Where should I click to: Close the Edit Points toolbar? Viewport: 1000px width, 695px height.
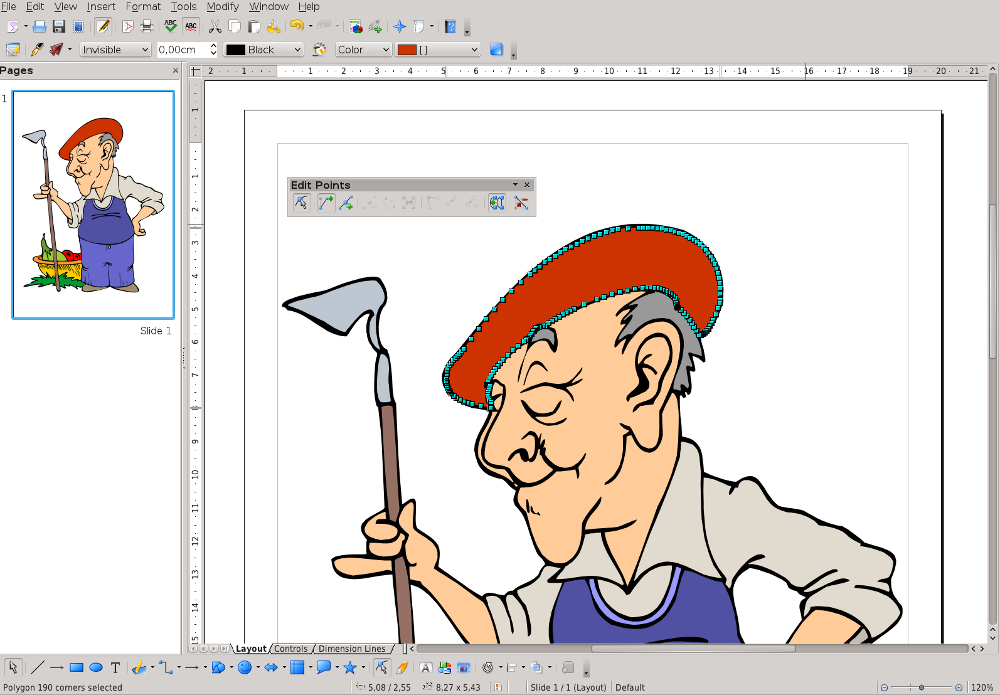[x=527, y=184]
